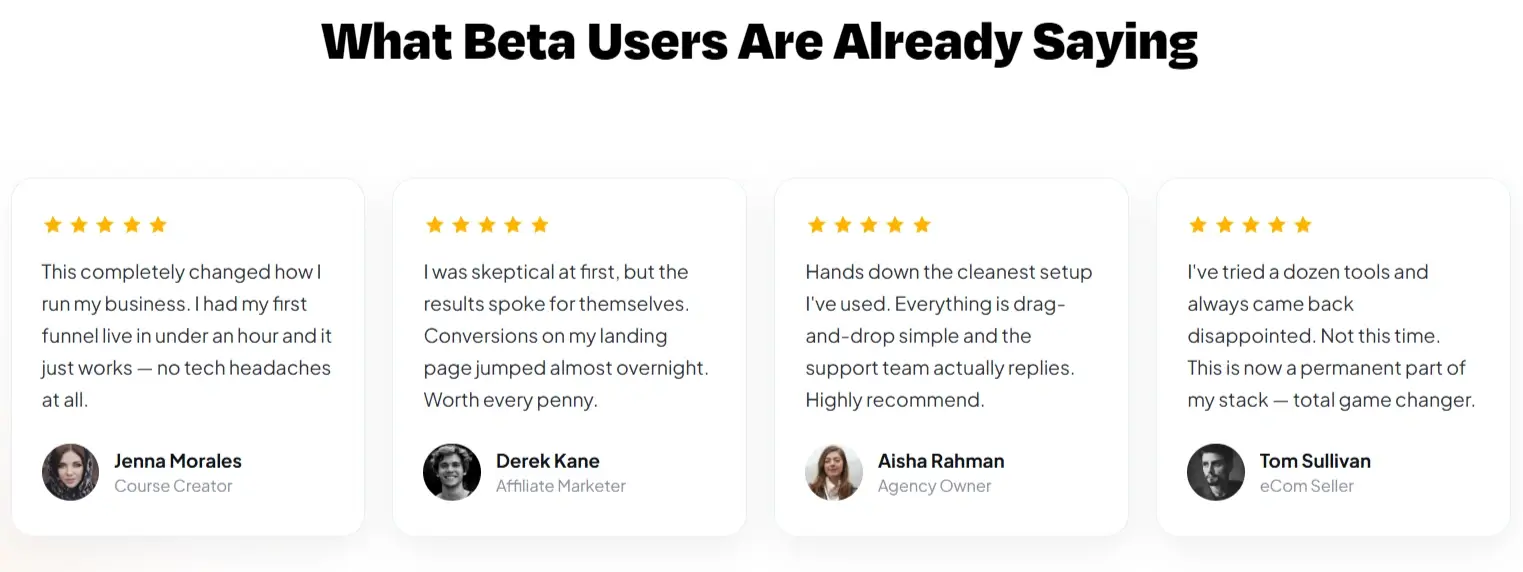Click the Affiliate Marketer subtitle
This screenshot has width=1523, height=572.
[561, 486]
